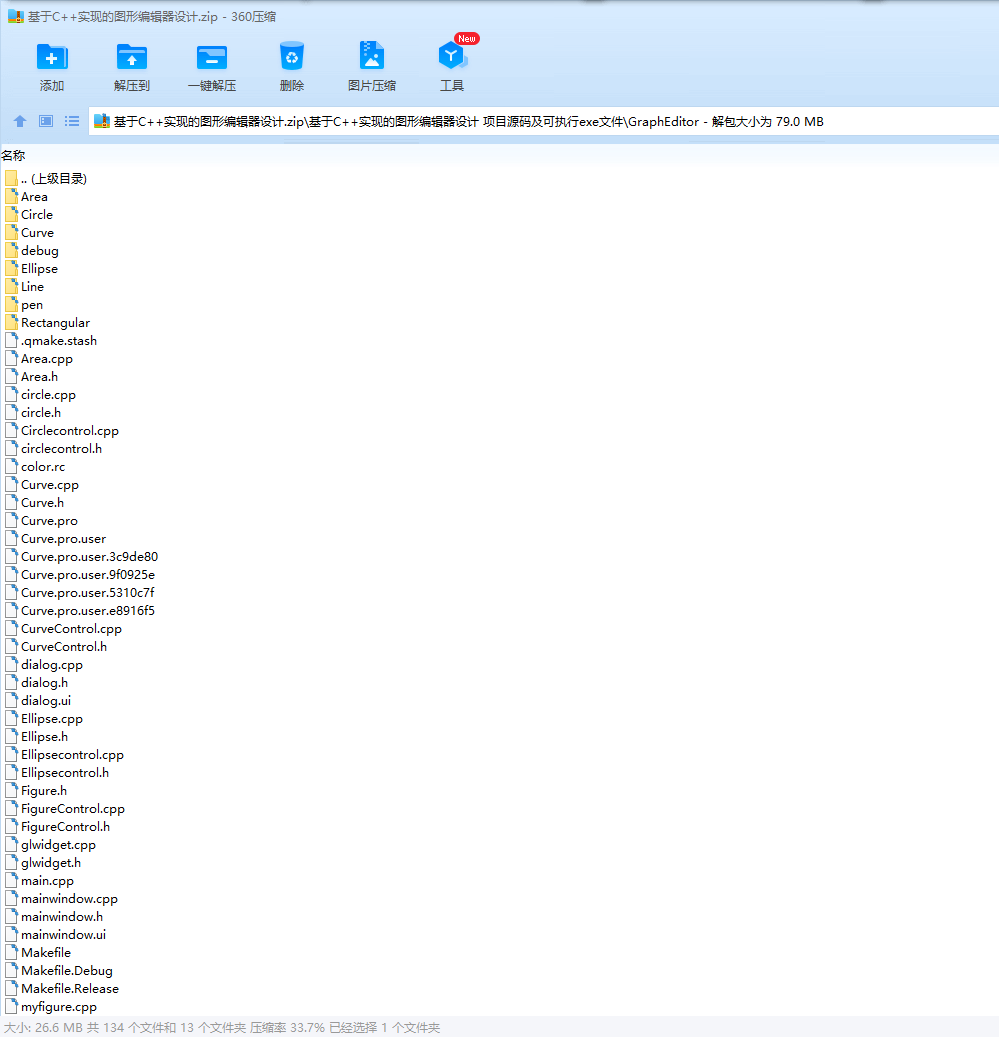
Task: Select the color.rc file
Action: pyautogui.click(x=35, y=467)
